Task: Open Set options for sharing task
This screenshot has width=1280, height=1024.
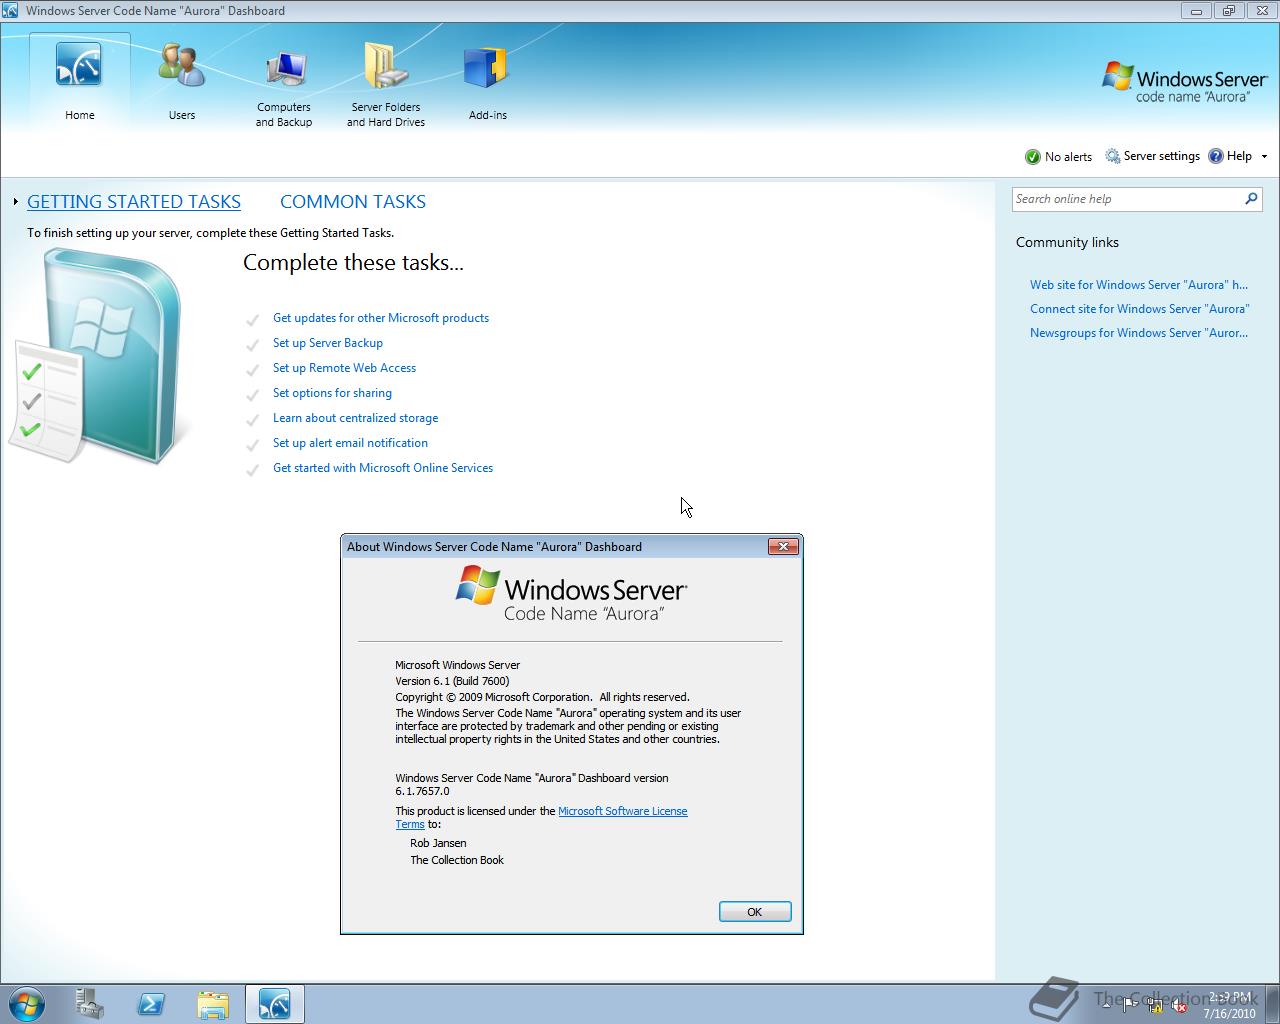Action: pos(332,393)
